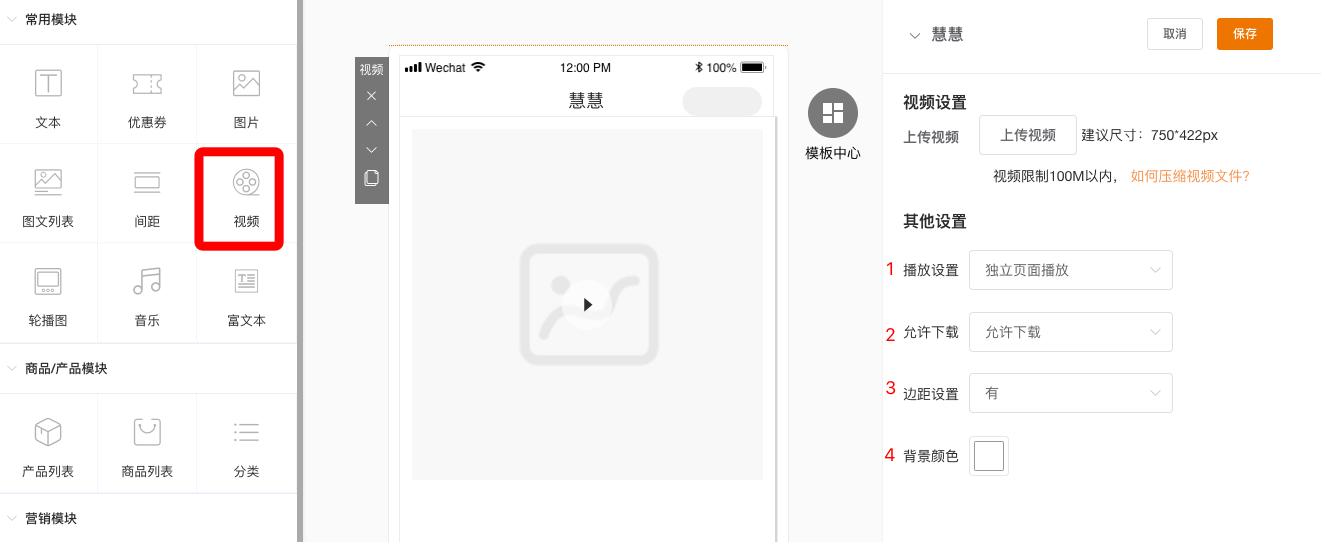Delete the video block with X icon

(x=371, y=96)
